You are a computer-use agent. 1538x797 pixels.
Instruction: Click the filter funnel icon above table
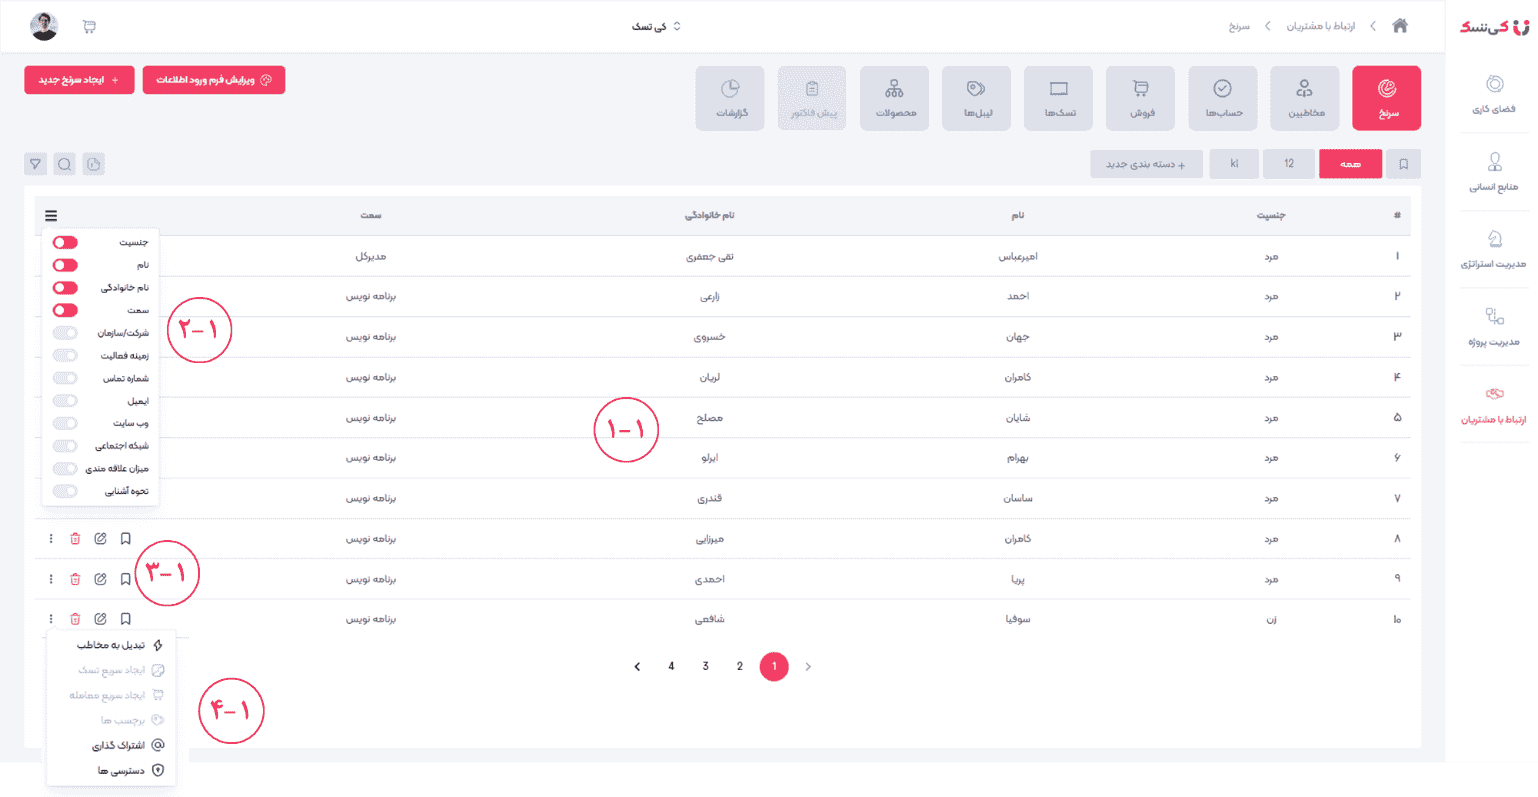pos(36,164)
